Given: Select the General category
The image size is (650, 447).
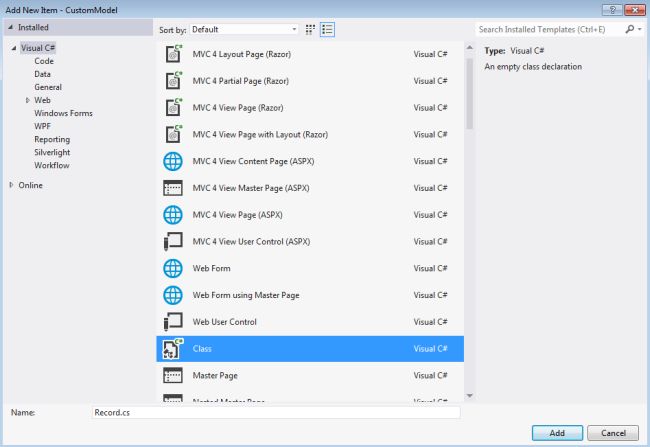Looking at the screenshot, I should click(48, 87).
